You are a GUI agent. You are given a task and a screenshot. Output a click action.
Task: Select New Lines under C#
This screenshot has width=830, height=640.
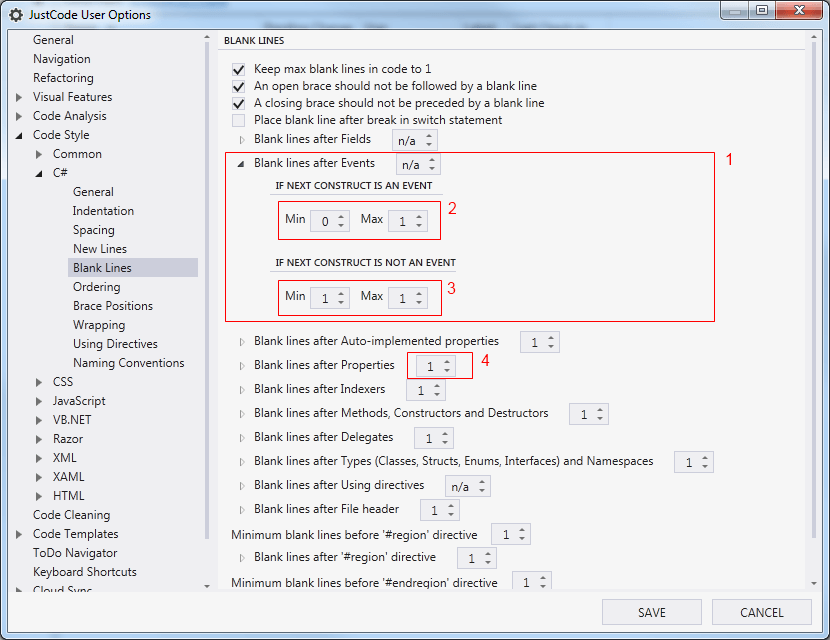(100, 249)
